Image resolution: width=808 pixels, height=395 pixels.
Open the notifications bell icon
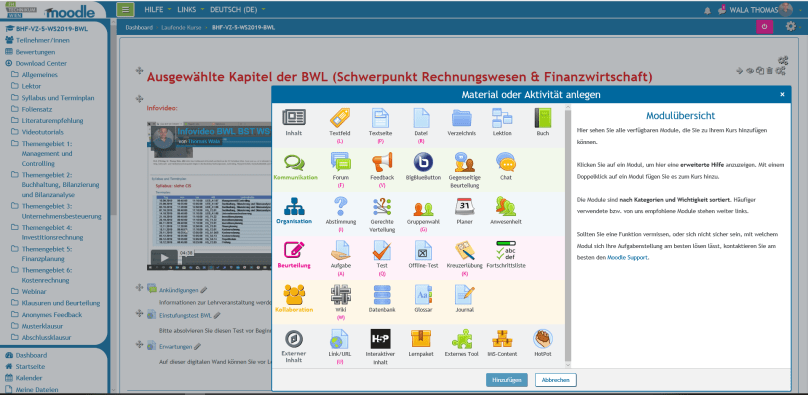707,10
